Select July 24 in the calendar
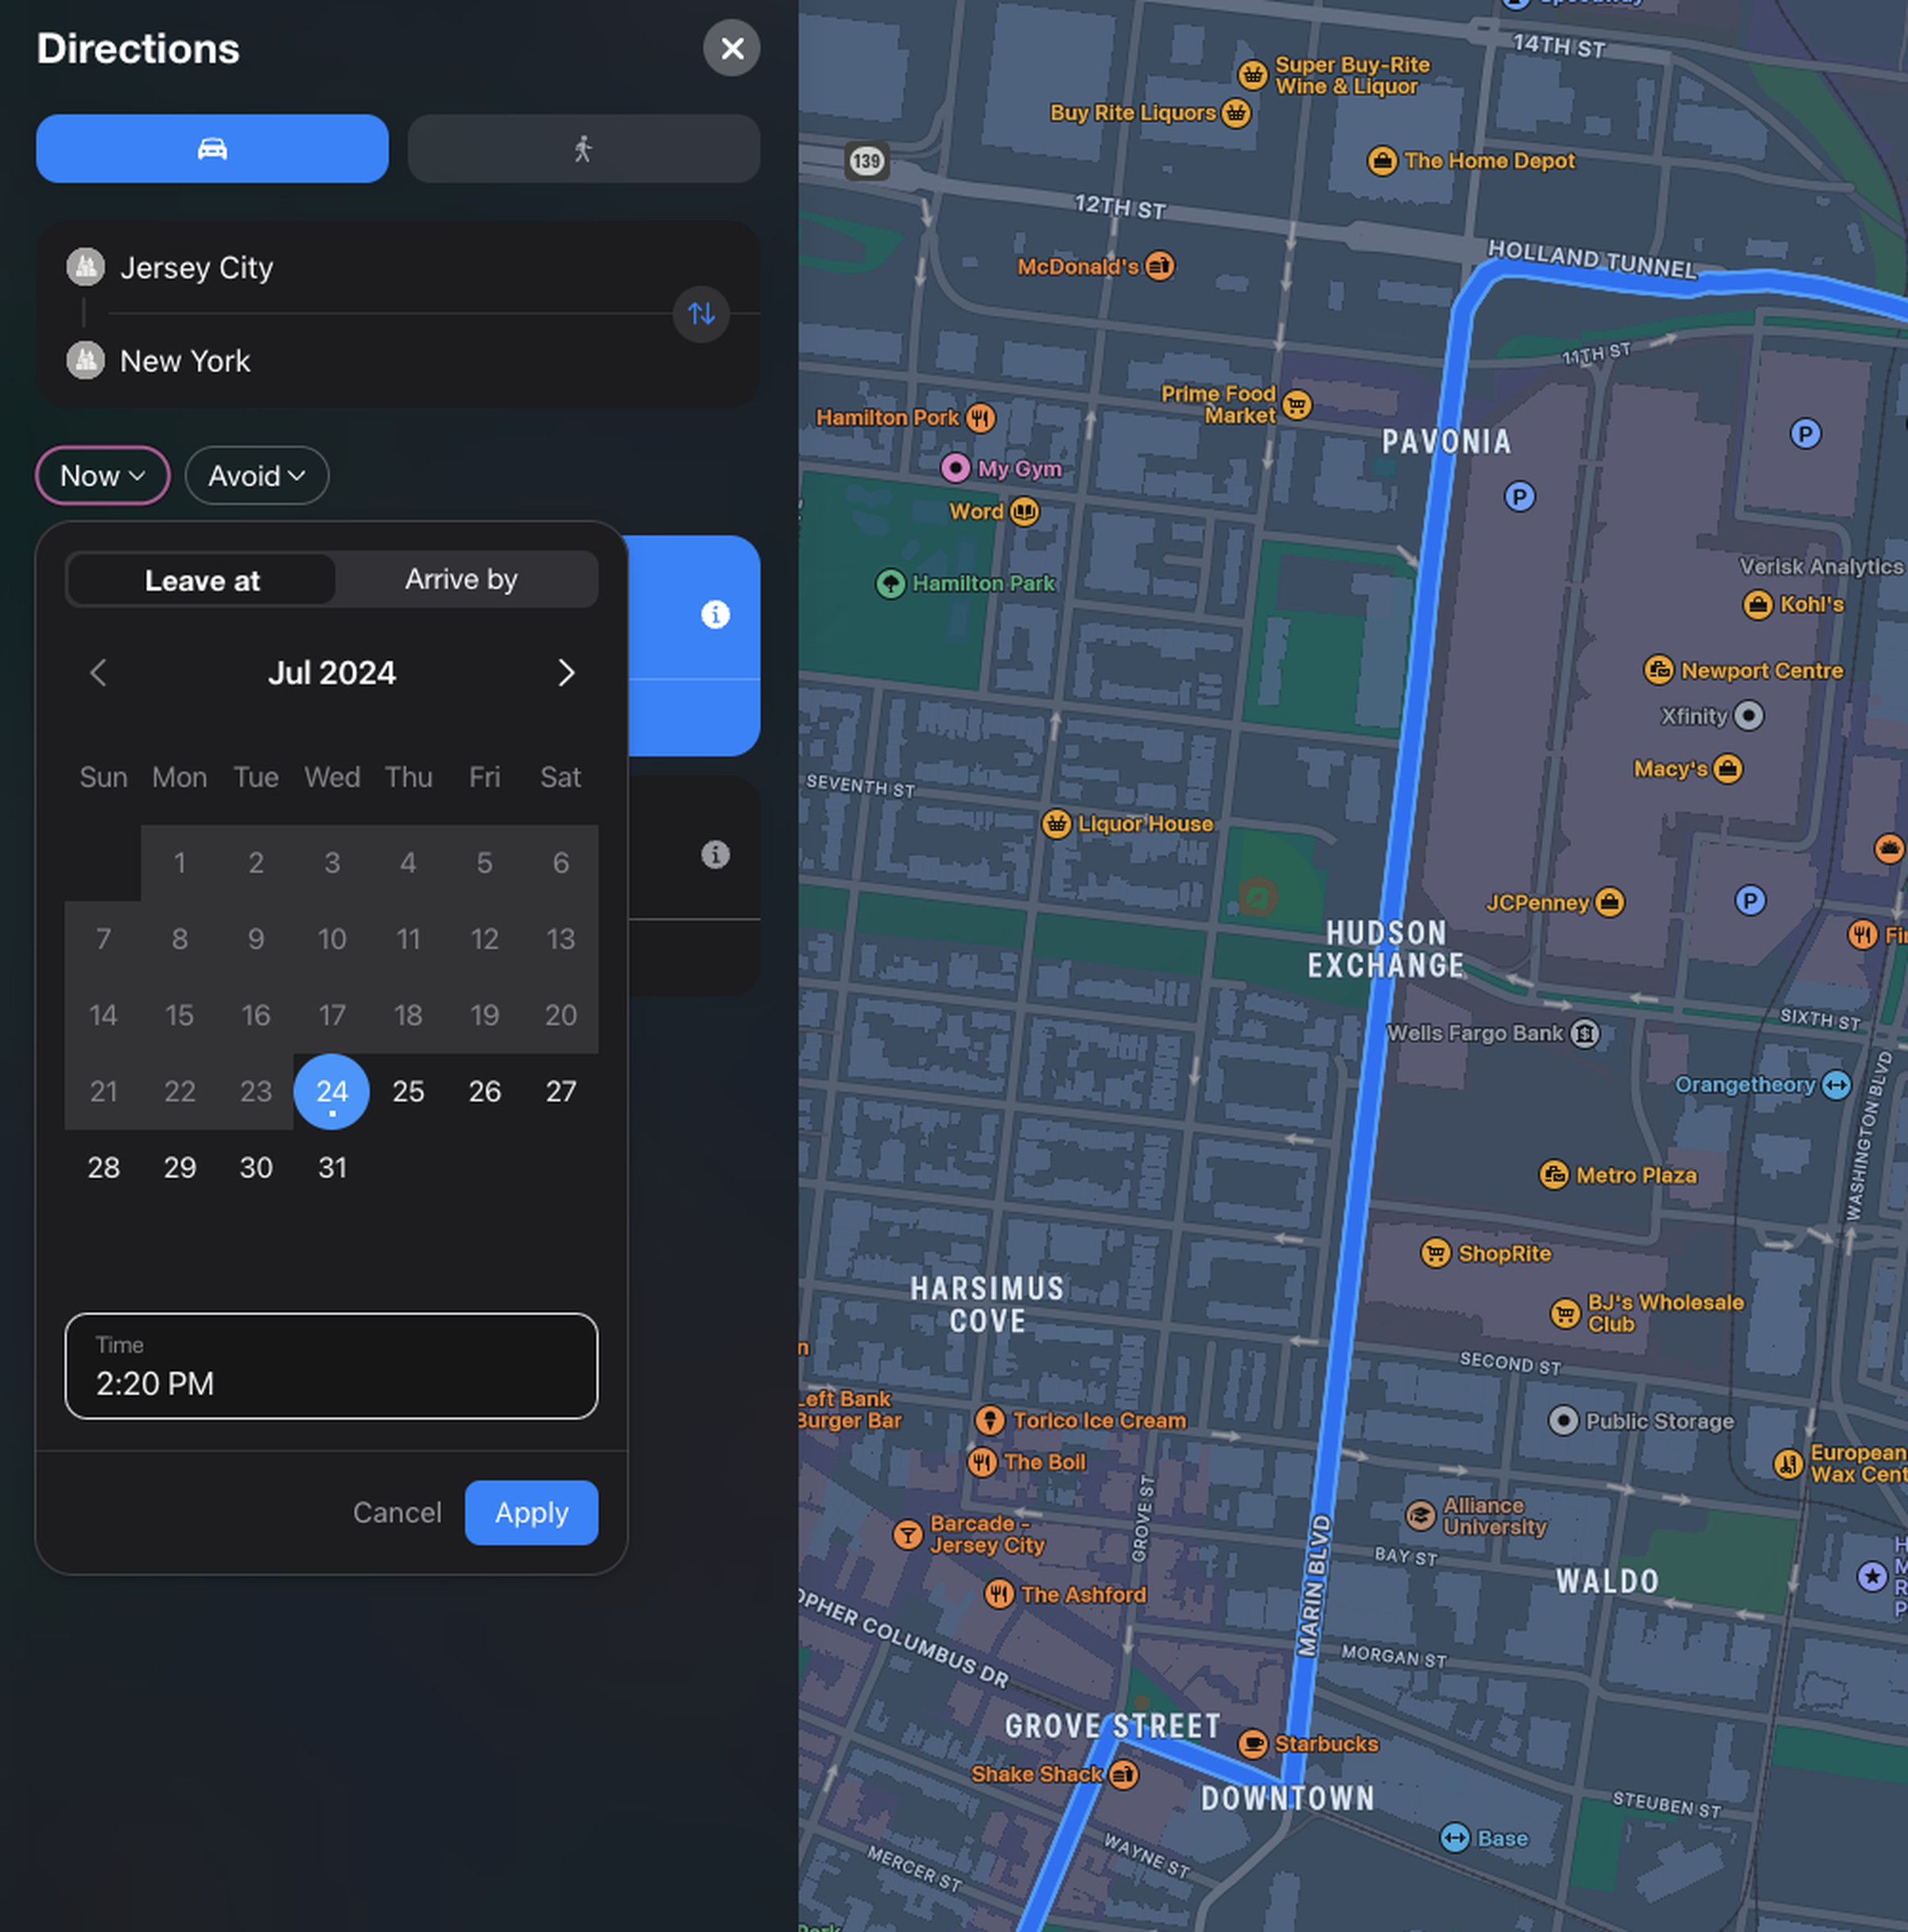The image size is (1908, 1932). tap(332, 1091)
